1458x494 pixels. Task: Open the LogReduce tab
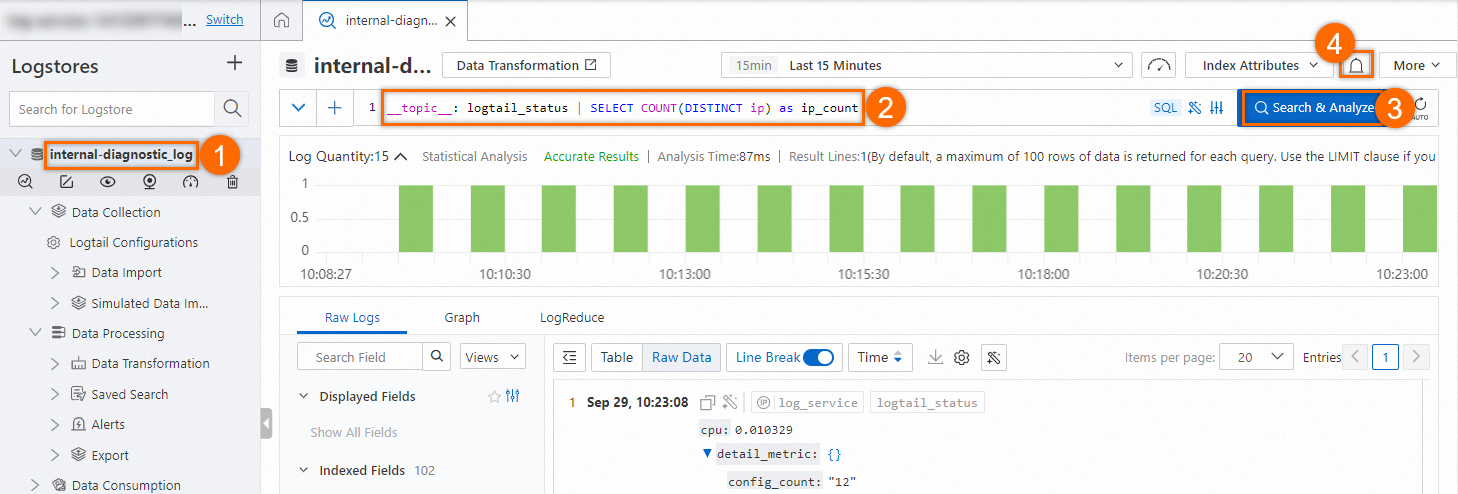click(572, 317)
